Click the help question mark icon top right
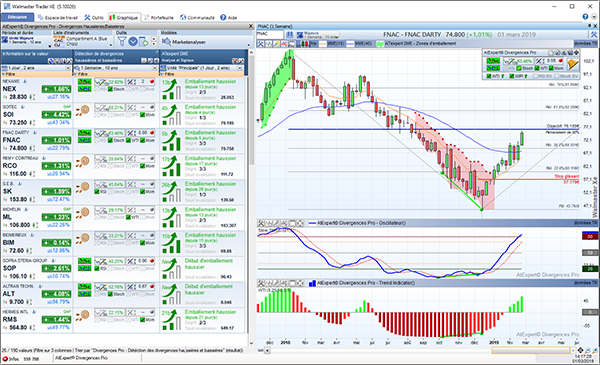Image resolution: width=600 pixels, height=365 pixels. click(x=585, y=17)
